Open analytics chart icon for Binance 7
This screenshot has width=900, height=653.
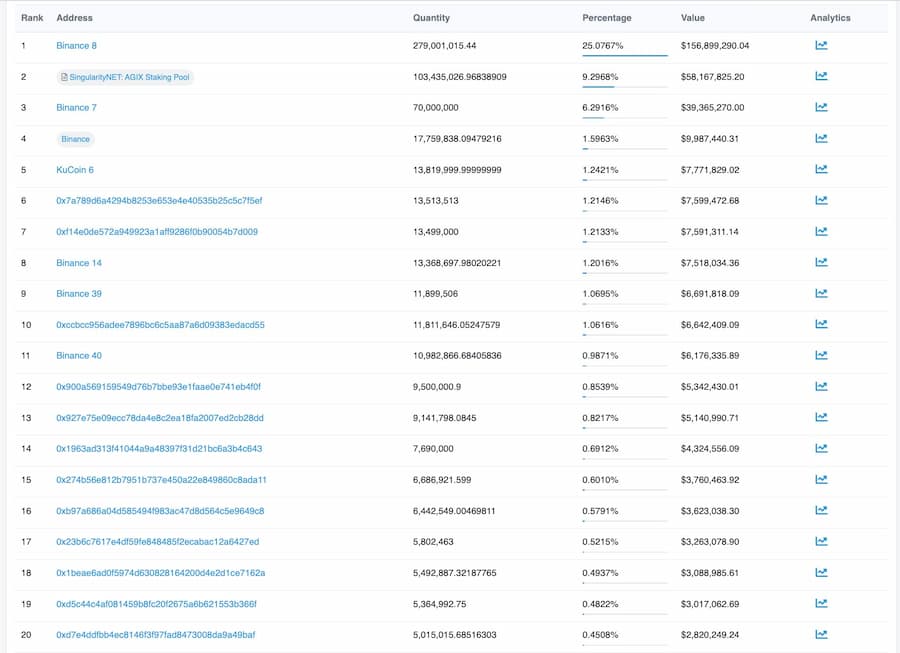click(821, 107)
